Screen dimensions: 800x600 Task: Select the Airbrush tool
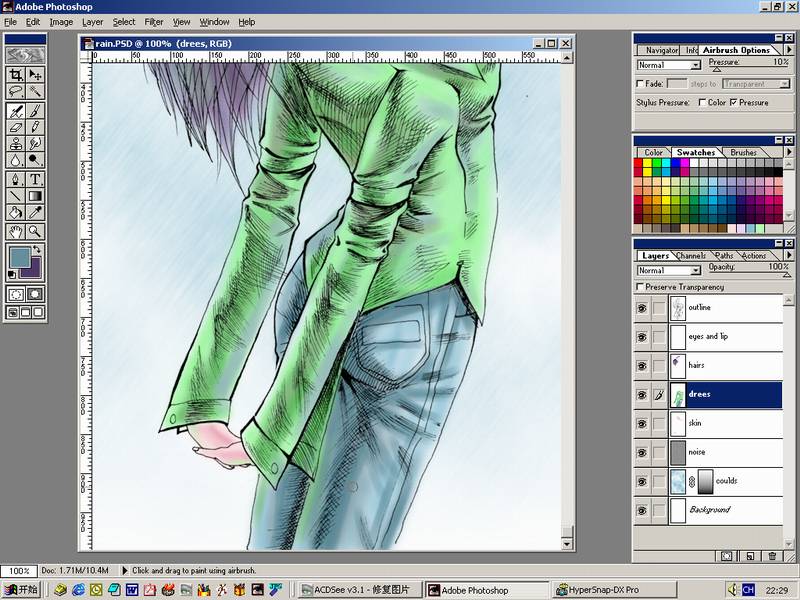coord(16,111)
